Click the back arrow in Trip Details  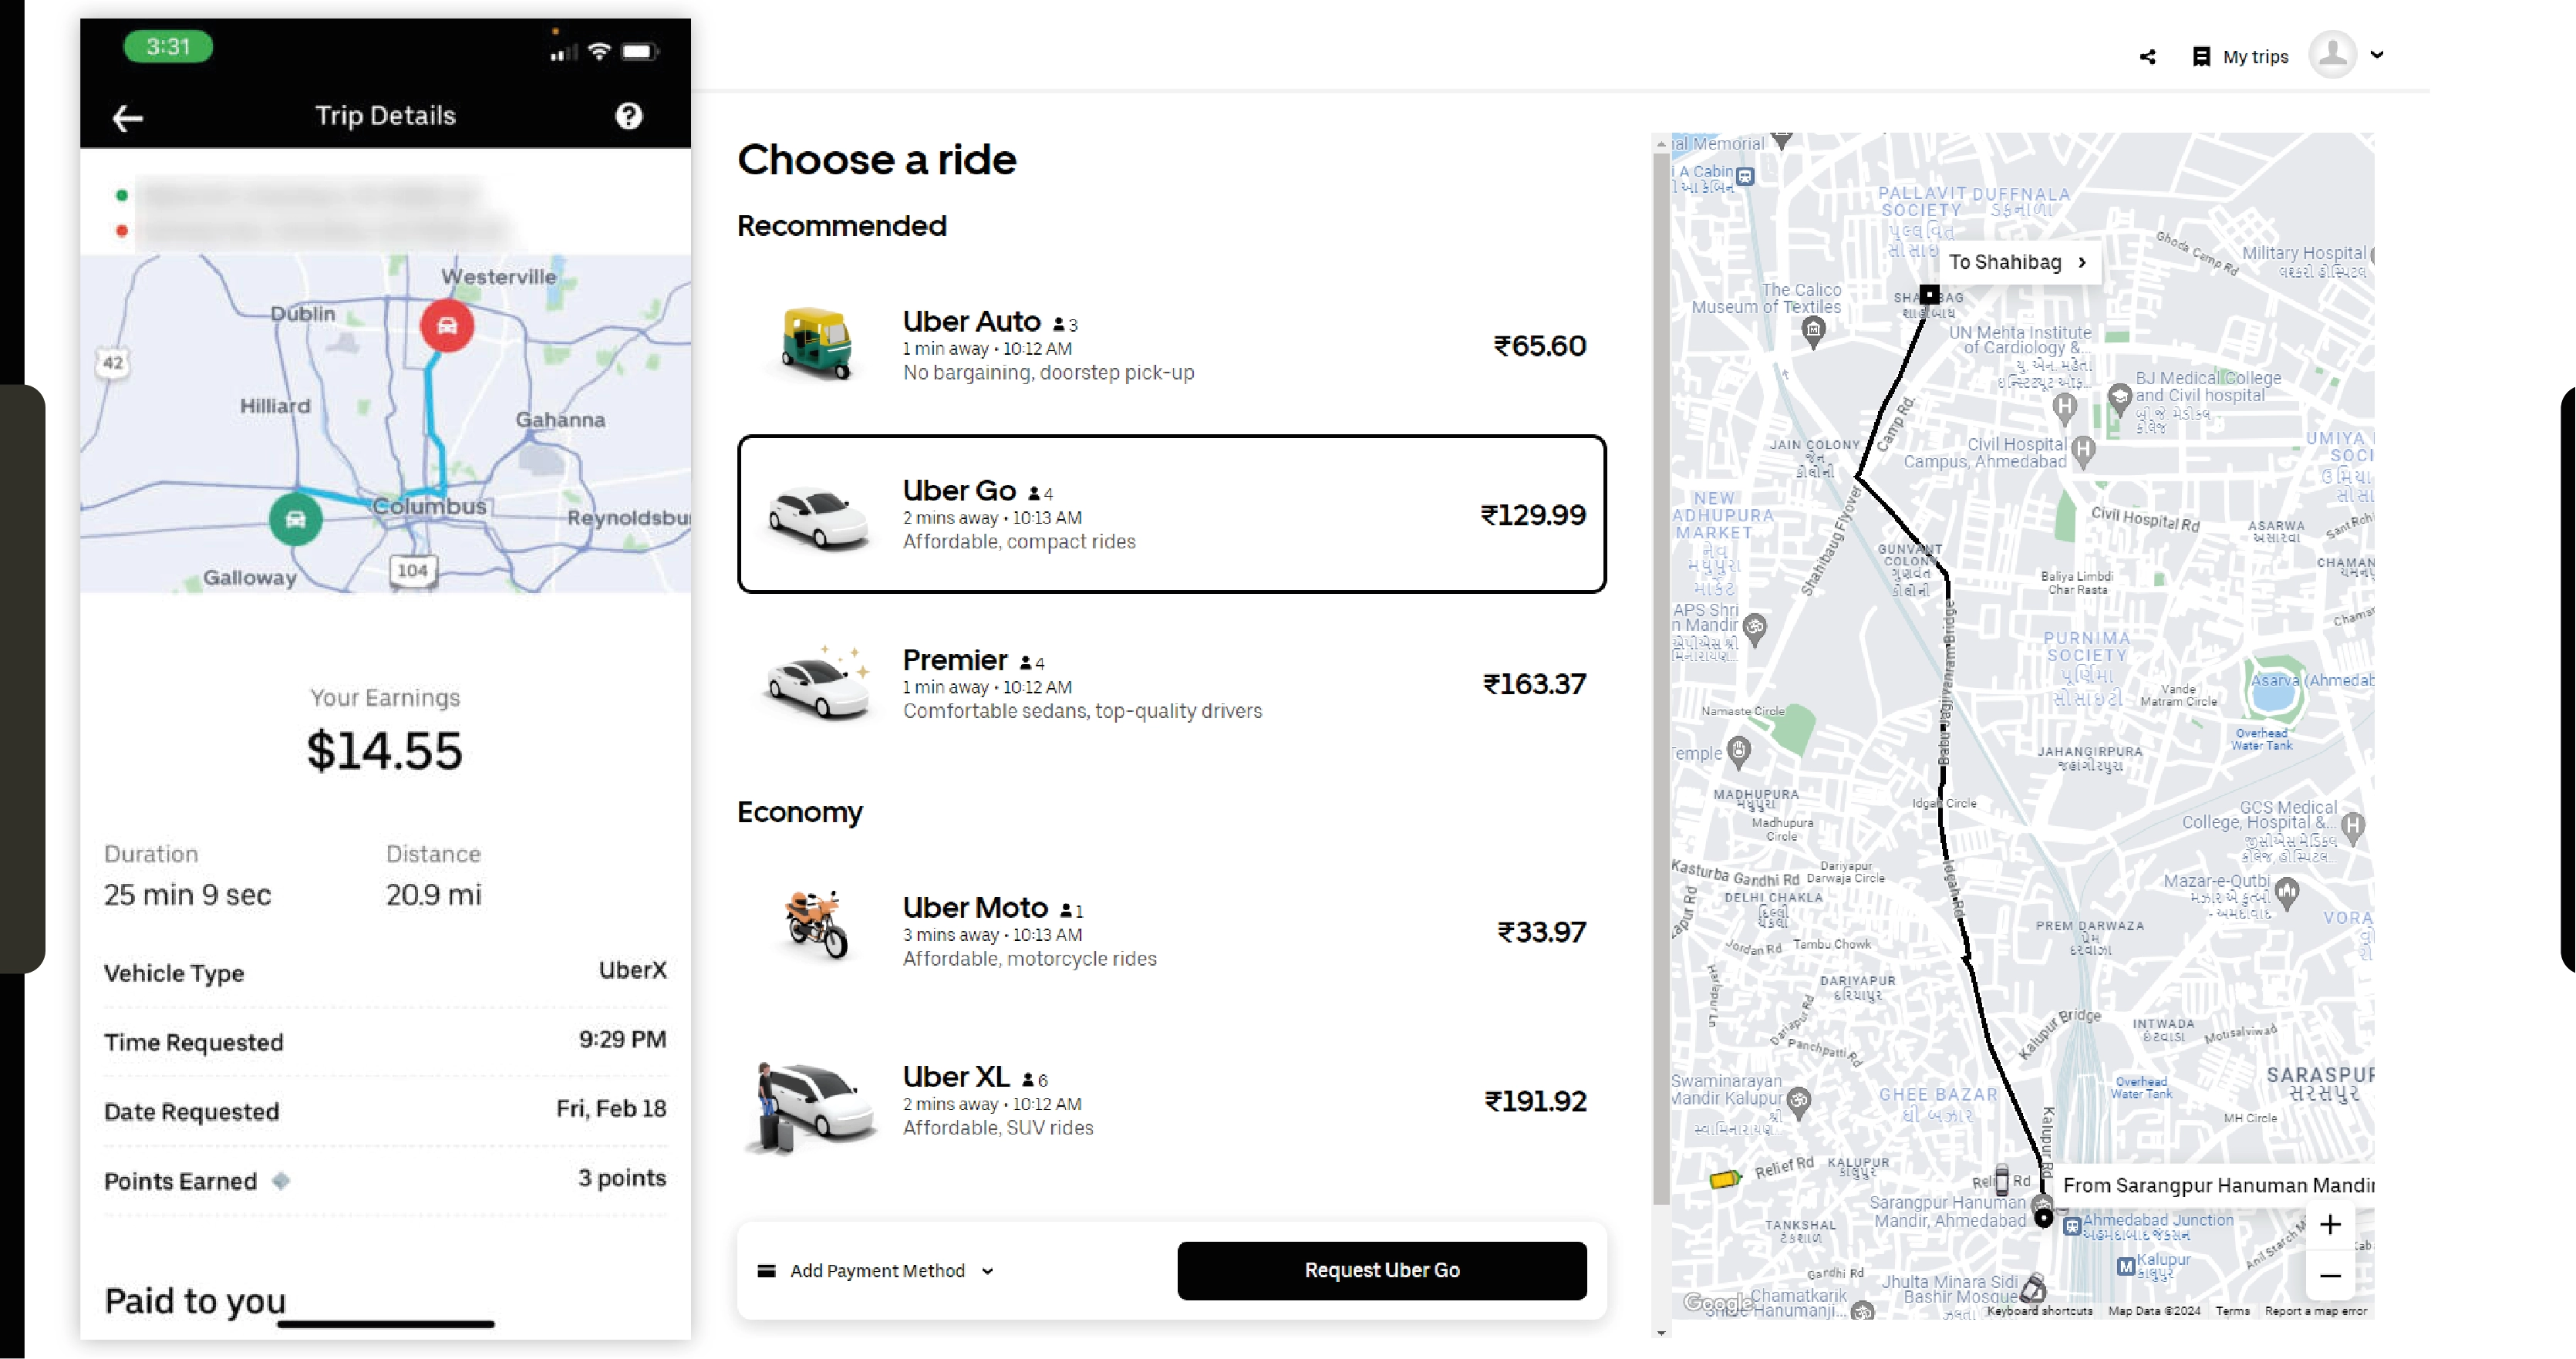128,116
